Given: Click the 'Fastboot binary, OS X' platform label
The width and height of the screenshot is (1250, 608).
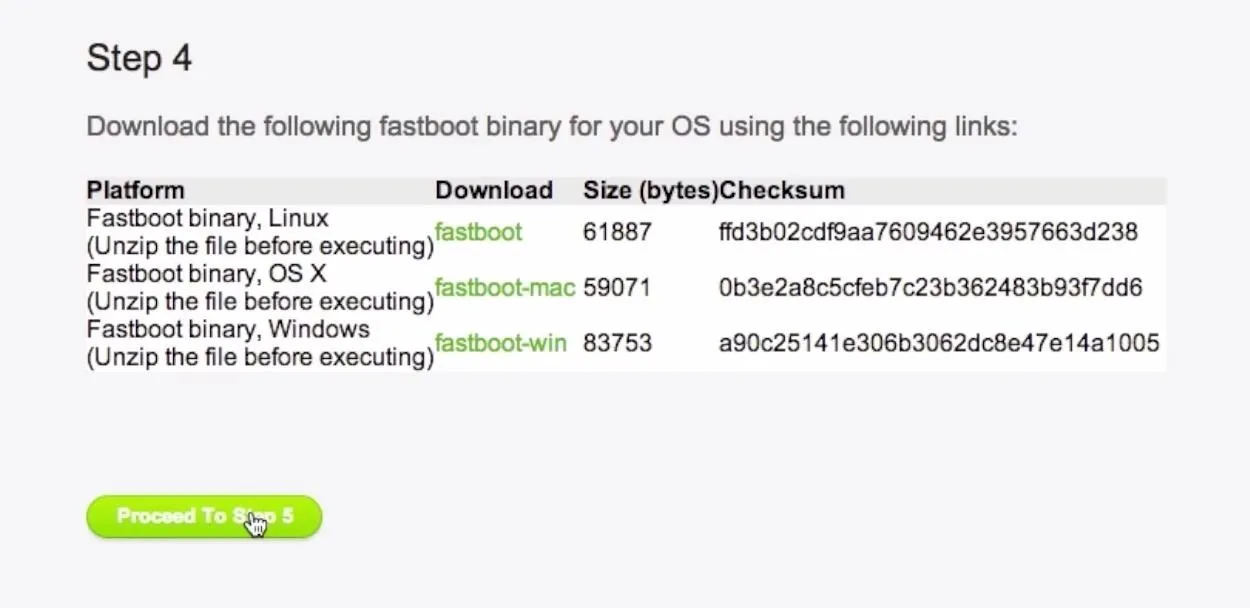Looking at the screenshot, I should click(x=207, y=273).
